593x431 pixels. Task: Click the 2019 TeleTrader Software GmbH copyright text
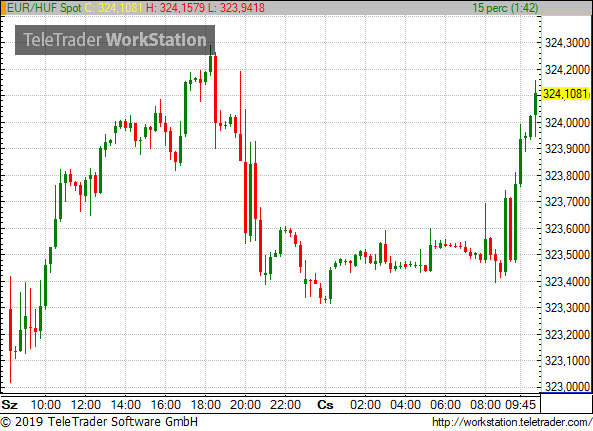tap(99, 422)
